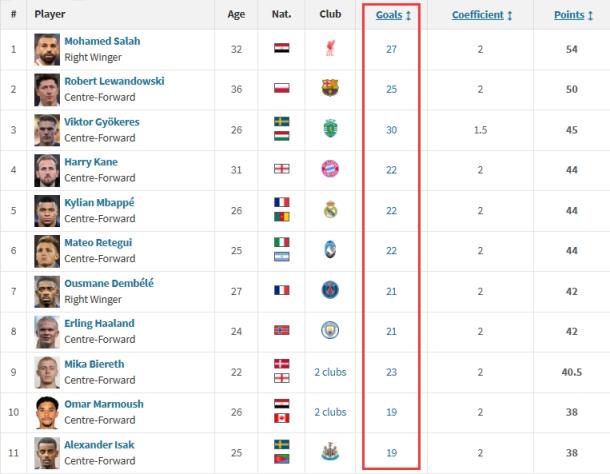The image size is (610, 474).
Task: Click the Liverpool club crest icon
Action: [x=330, y=49]
